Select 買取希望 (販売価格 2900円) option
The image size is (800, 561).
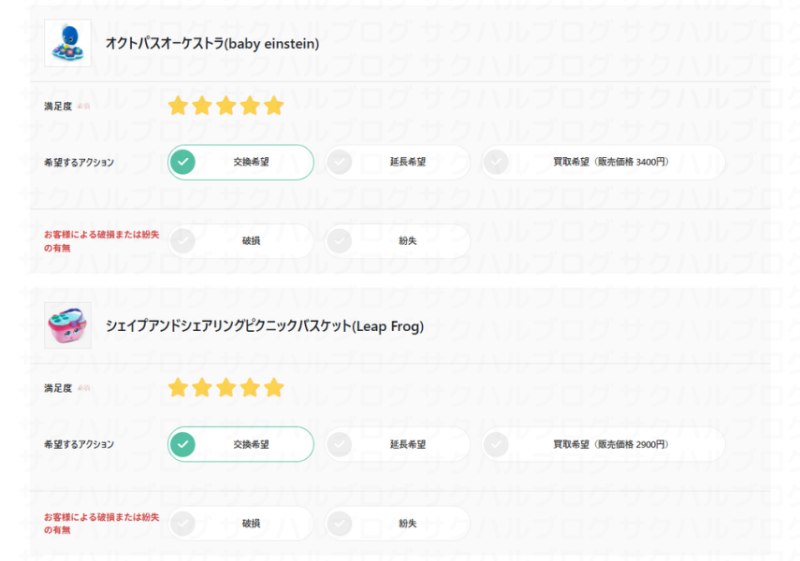[603, 444]
